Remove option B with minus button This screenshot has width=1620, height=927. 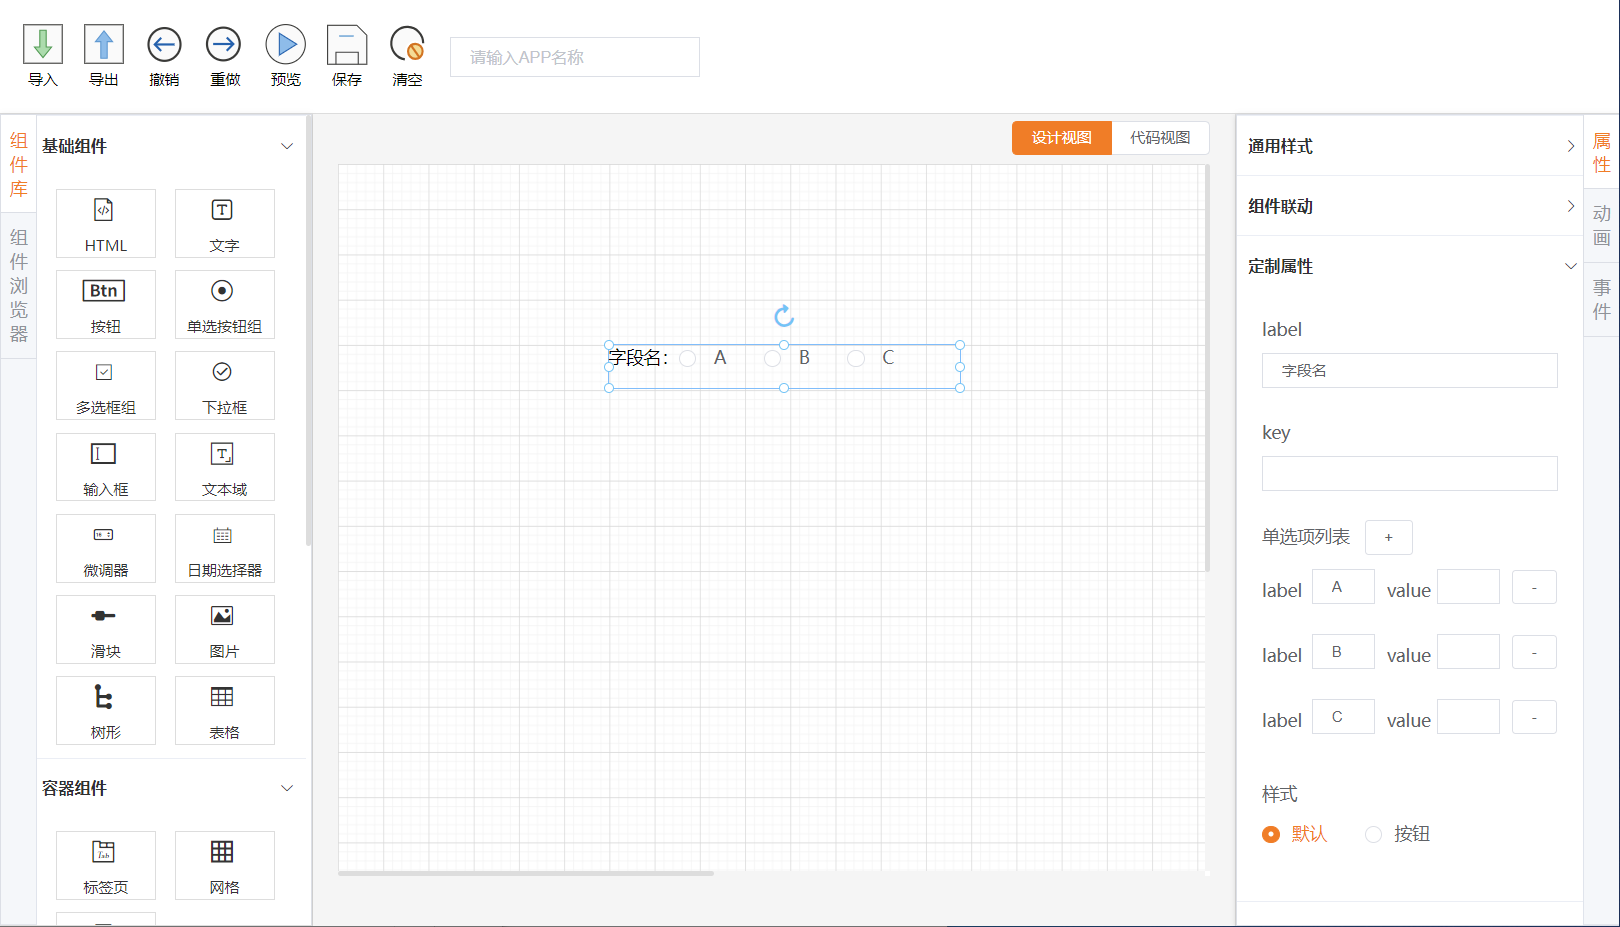point(1534,652)
